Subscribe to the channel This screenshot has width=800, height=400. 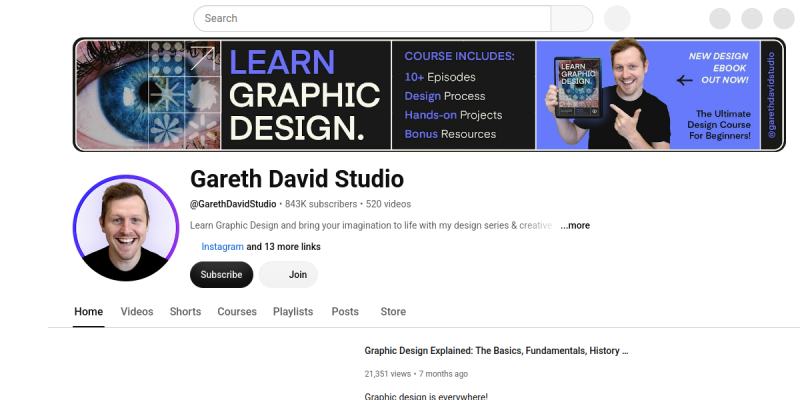(x=221, y=274)
